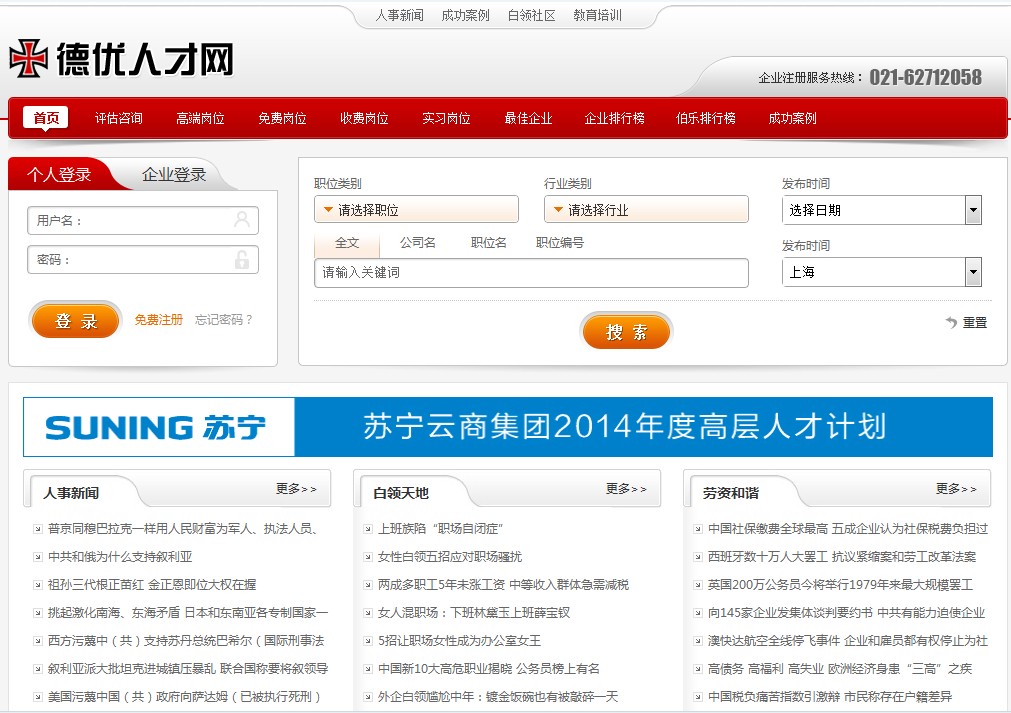Go to 实习岗位 in the navigation bar
The height and width of the screenshot is (713, 1011).
pos(446,118)
